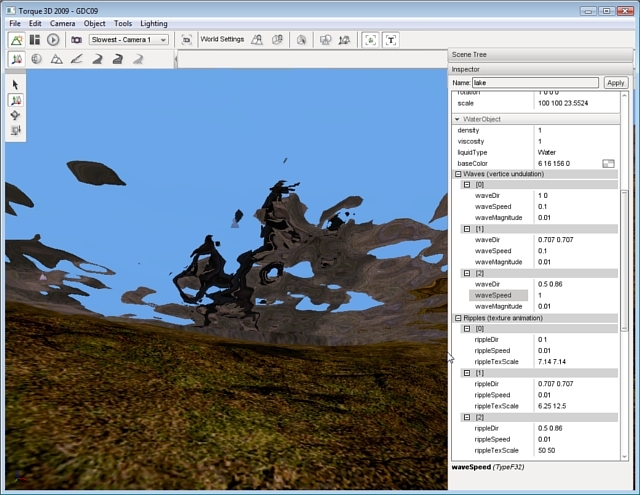Toggle the object bounds box icon
The height and width of the screenshot is (495, 640).
click(x=370, y=40)
